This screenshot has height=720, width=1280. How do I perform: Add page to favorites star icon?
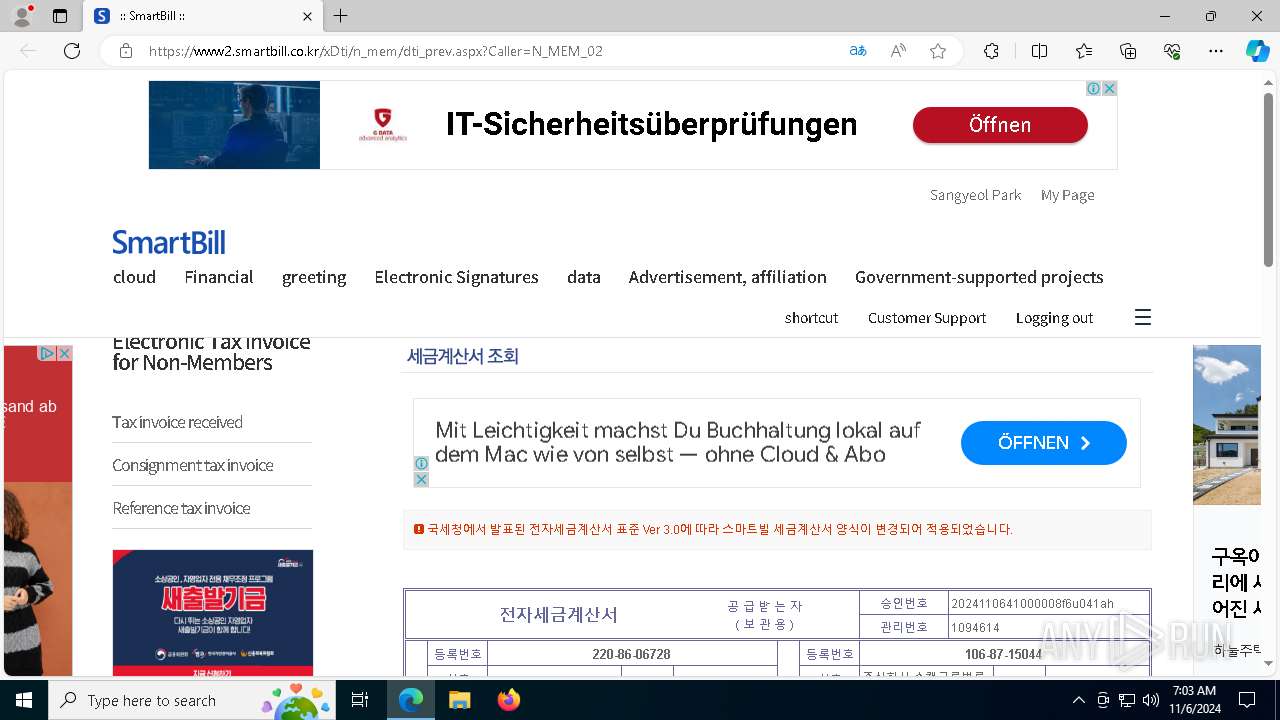click(938, 51)
